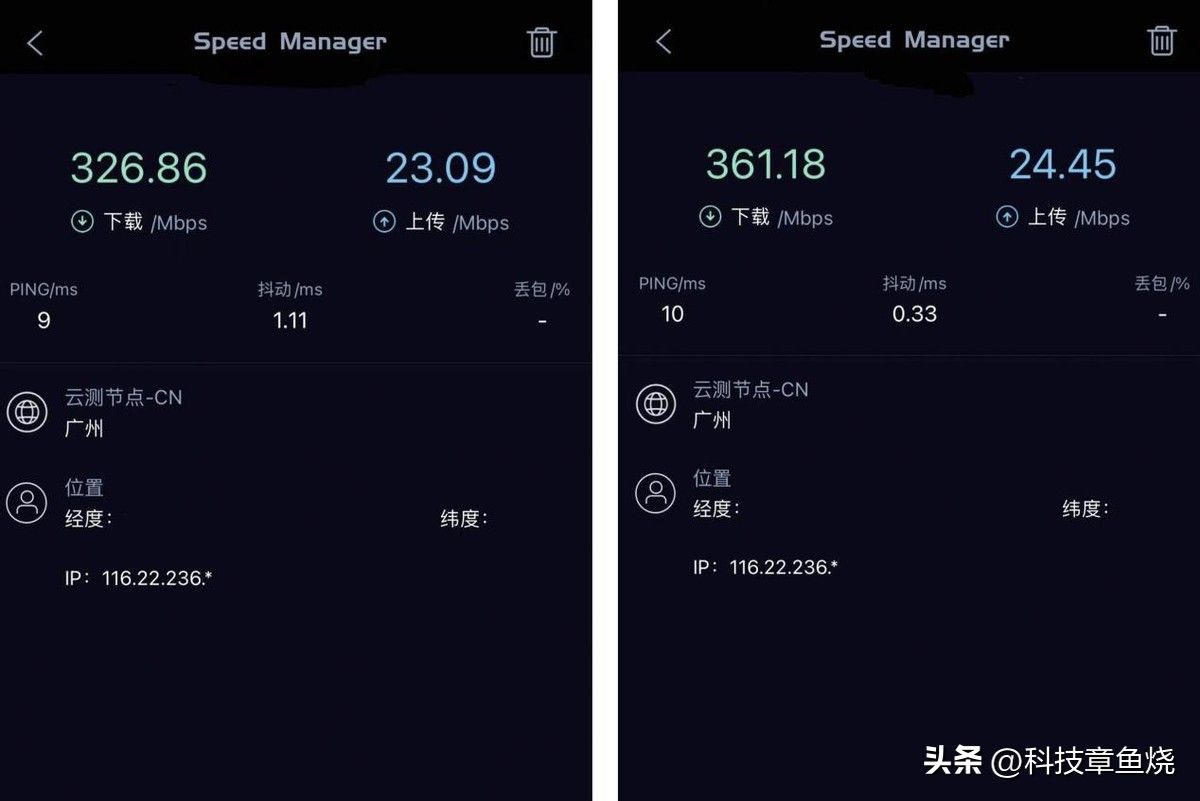Image resolution: width=1200 pixels, height=801 pixels.
Task: Click upload arrow icon beside 23.09 result
Action: click(384, 222)
